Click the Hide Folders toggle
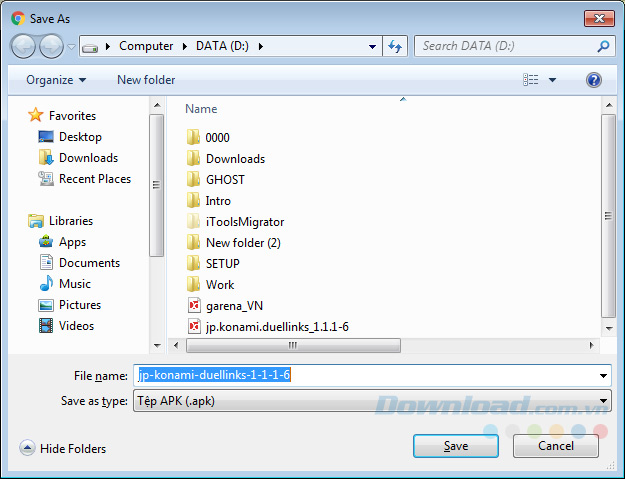625x479 pixels. 63,448
